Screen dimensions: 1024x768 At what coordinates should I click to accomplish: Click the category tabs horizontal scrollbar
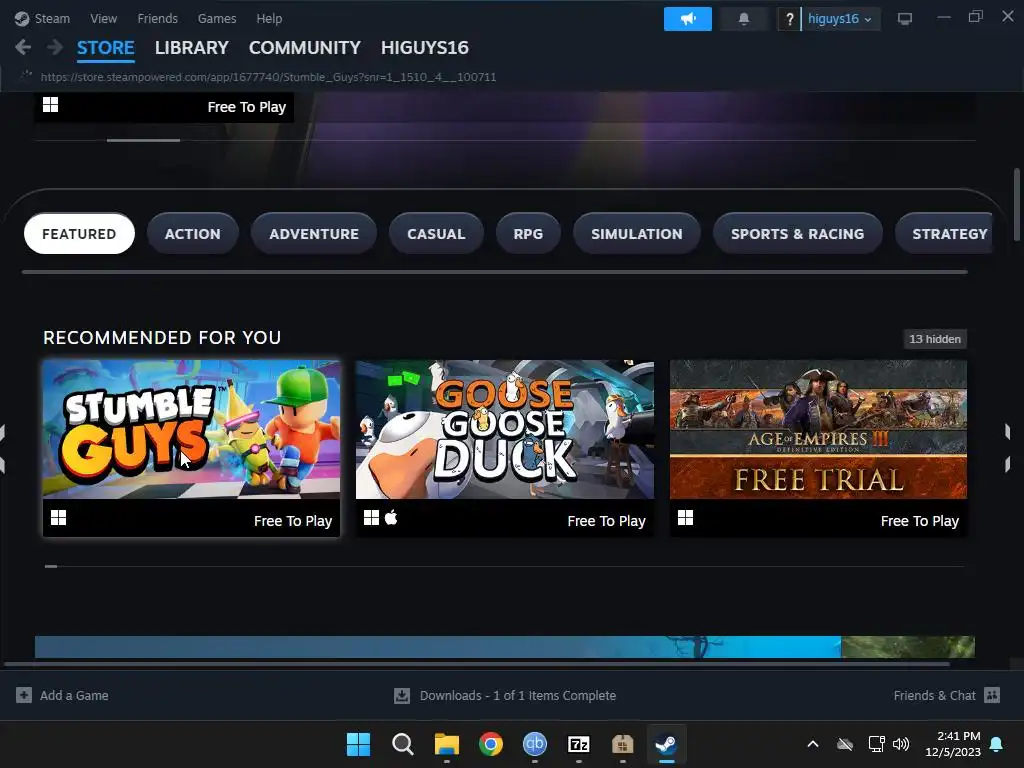coord(494,272)
